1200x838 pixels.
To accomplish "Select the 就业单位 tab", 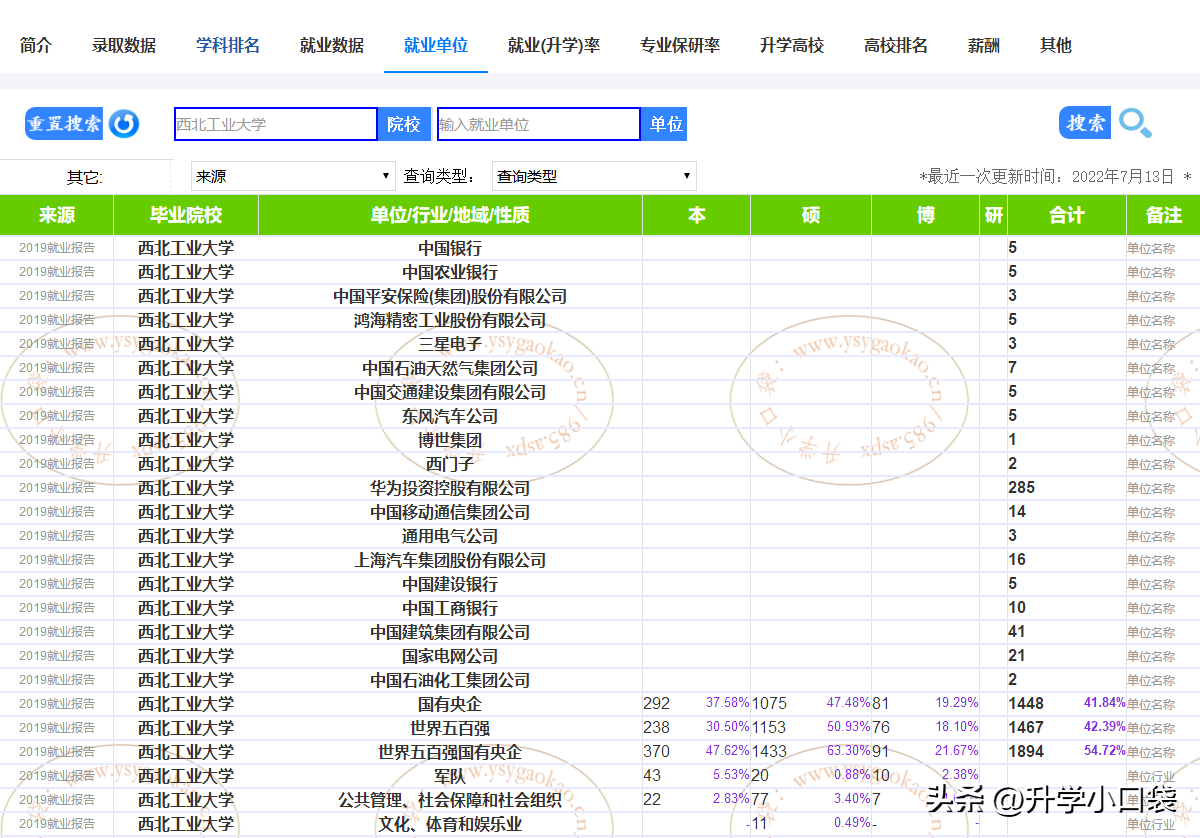I will [x=436, y=45].
